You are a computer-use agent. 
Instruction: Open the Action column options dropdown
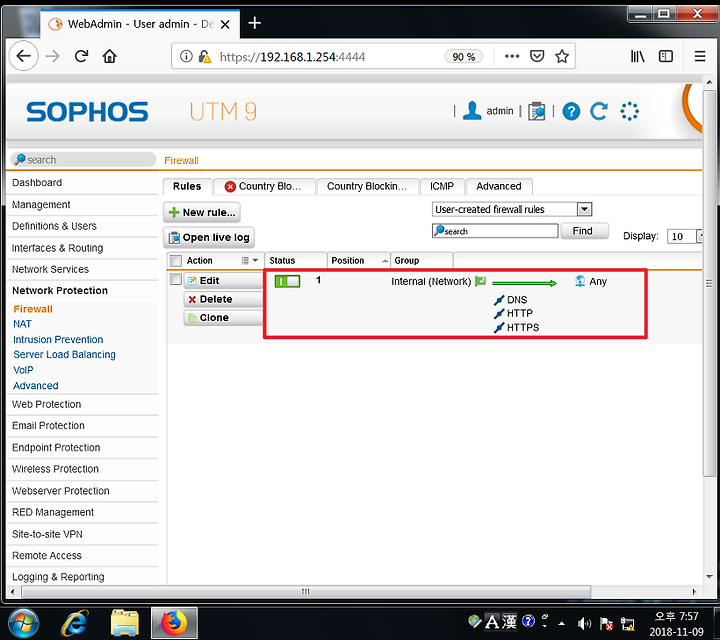[x=250, y=260]
